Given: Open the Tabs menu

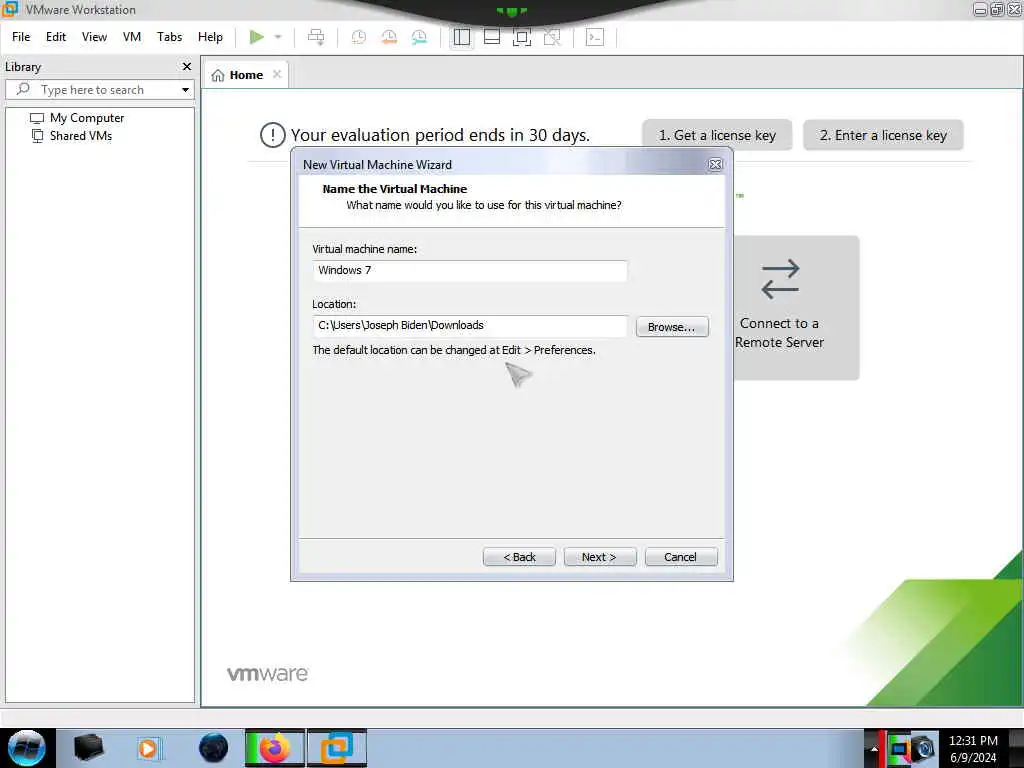Looking at the screenshot, I should 169,37.
